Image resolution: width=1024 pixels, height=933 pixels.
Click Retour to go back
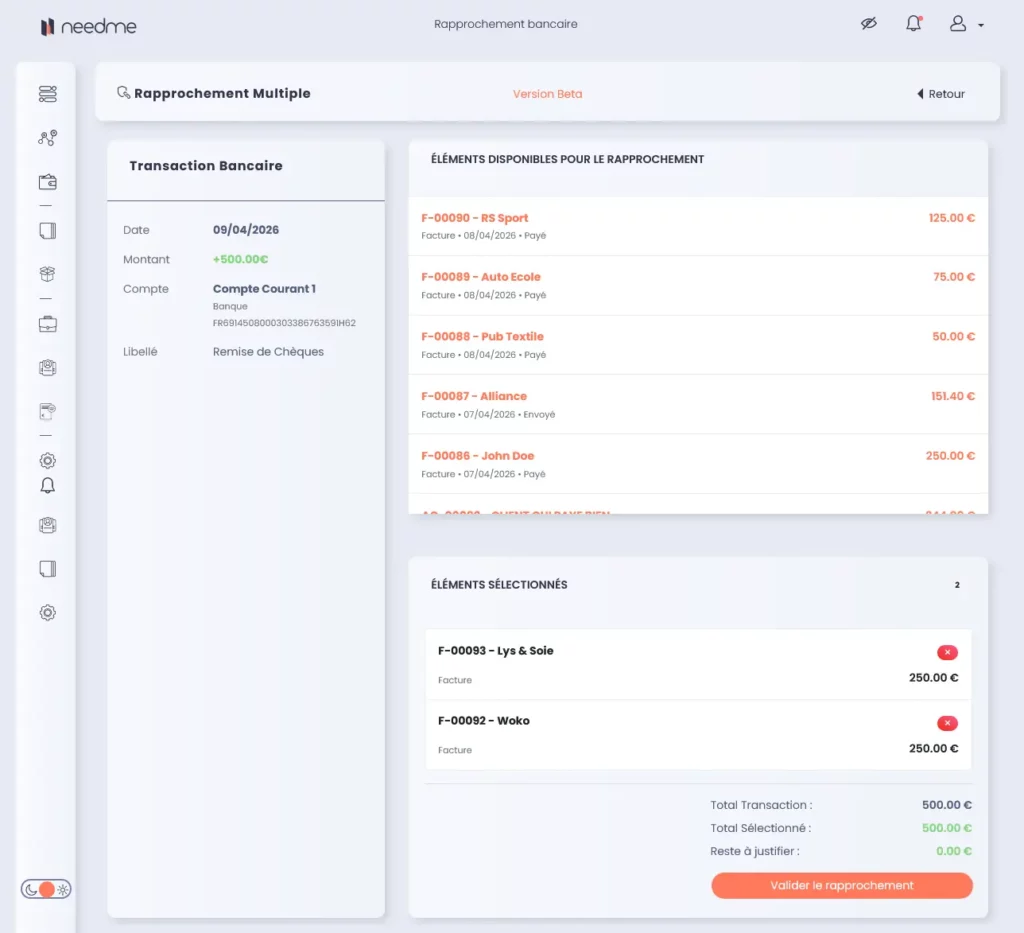pyautogui.click(x=941, y=94)
